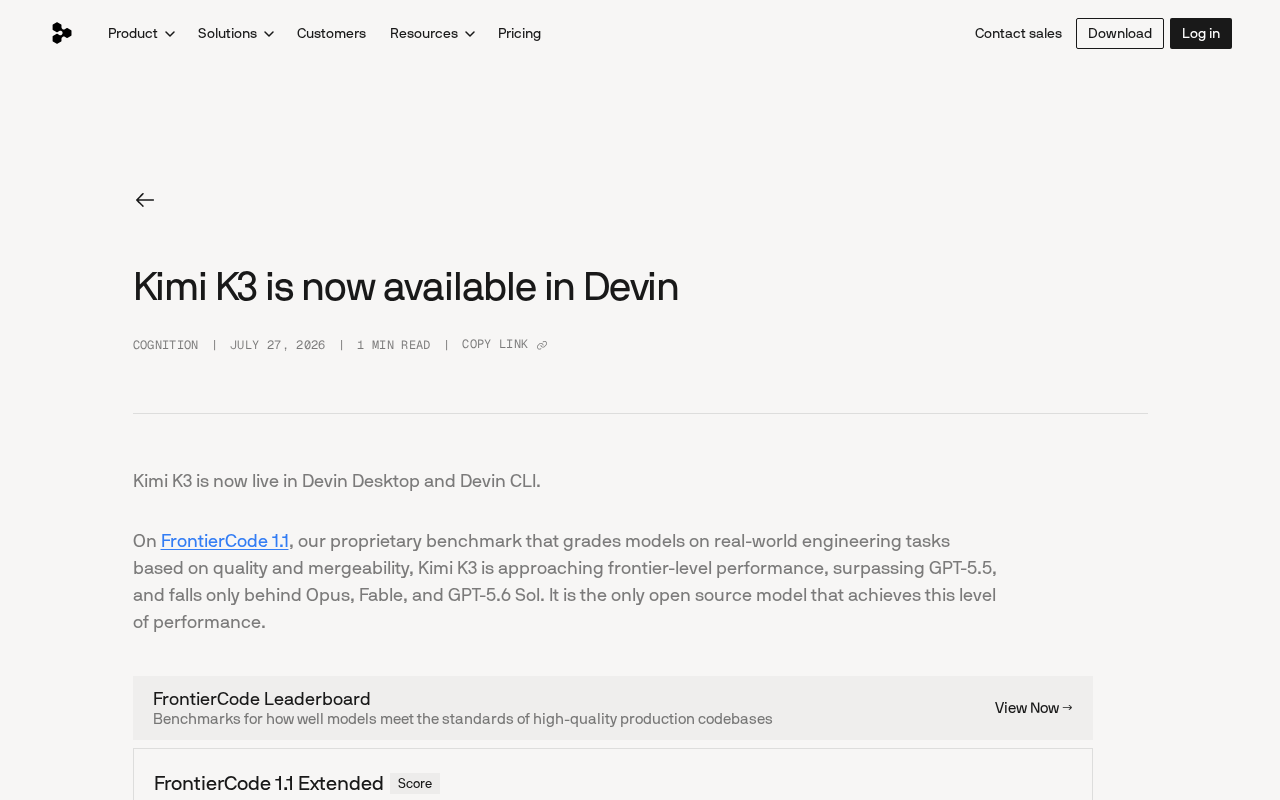This screenshot has width=1280, height=800.
Task: Click the FrontierCode Leaderboard banner title
Action: pos(262,699)
